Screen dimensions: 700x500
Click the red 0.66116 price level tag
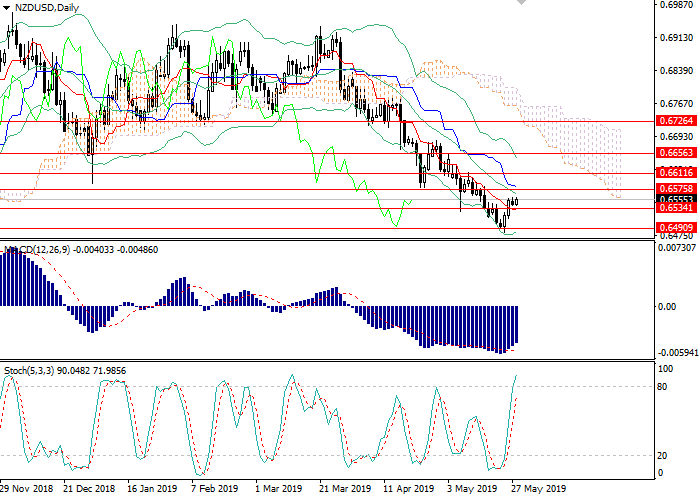tap(675, 173)
